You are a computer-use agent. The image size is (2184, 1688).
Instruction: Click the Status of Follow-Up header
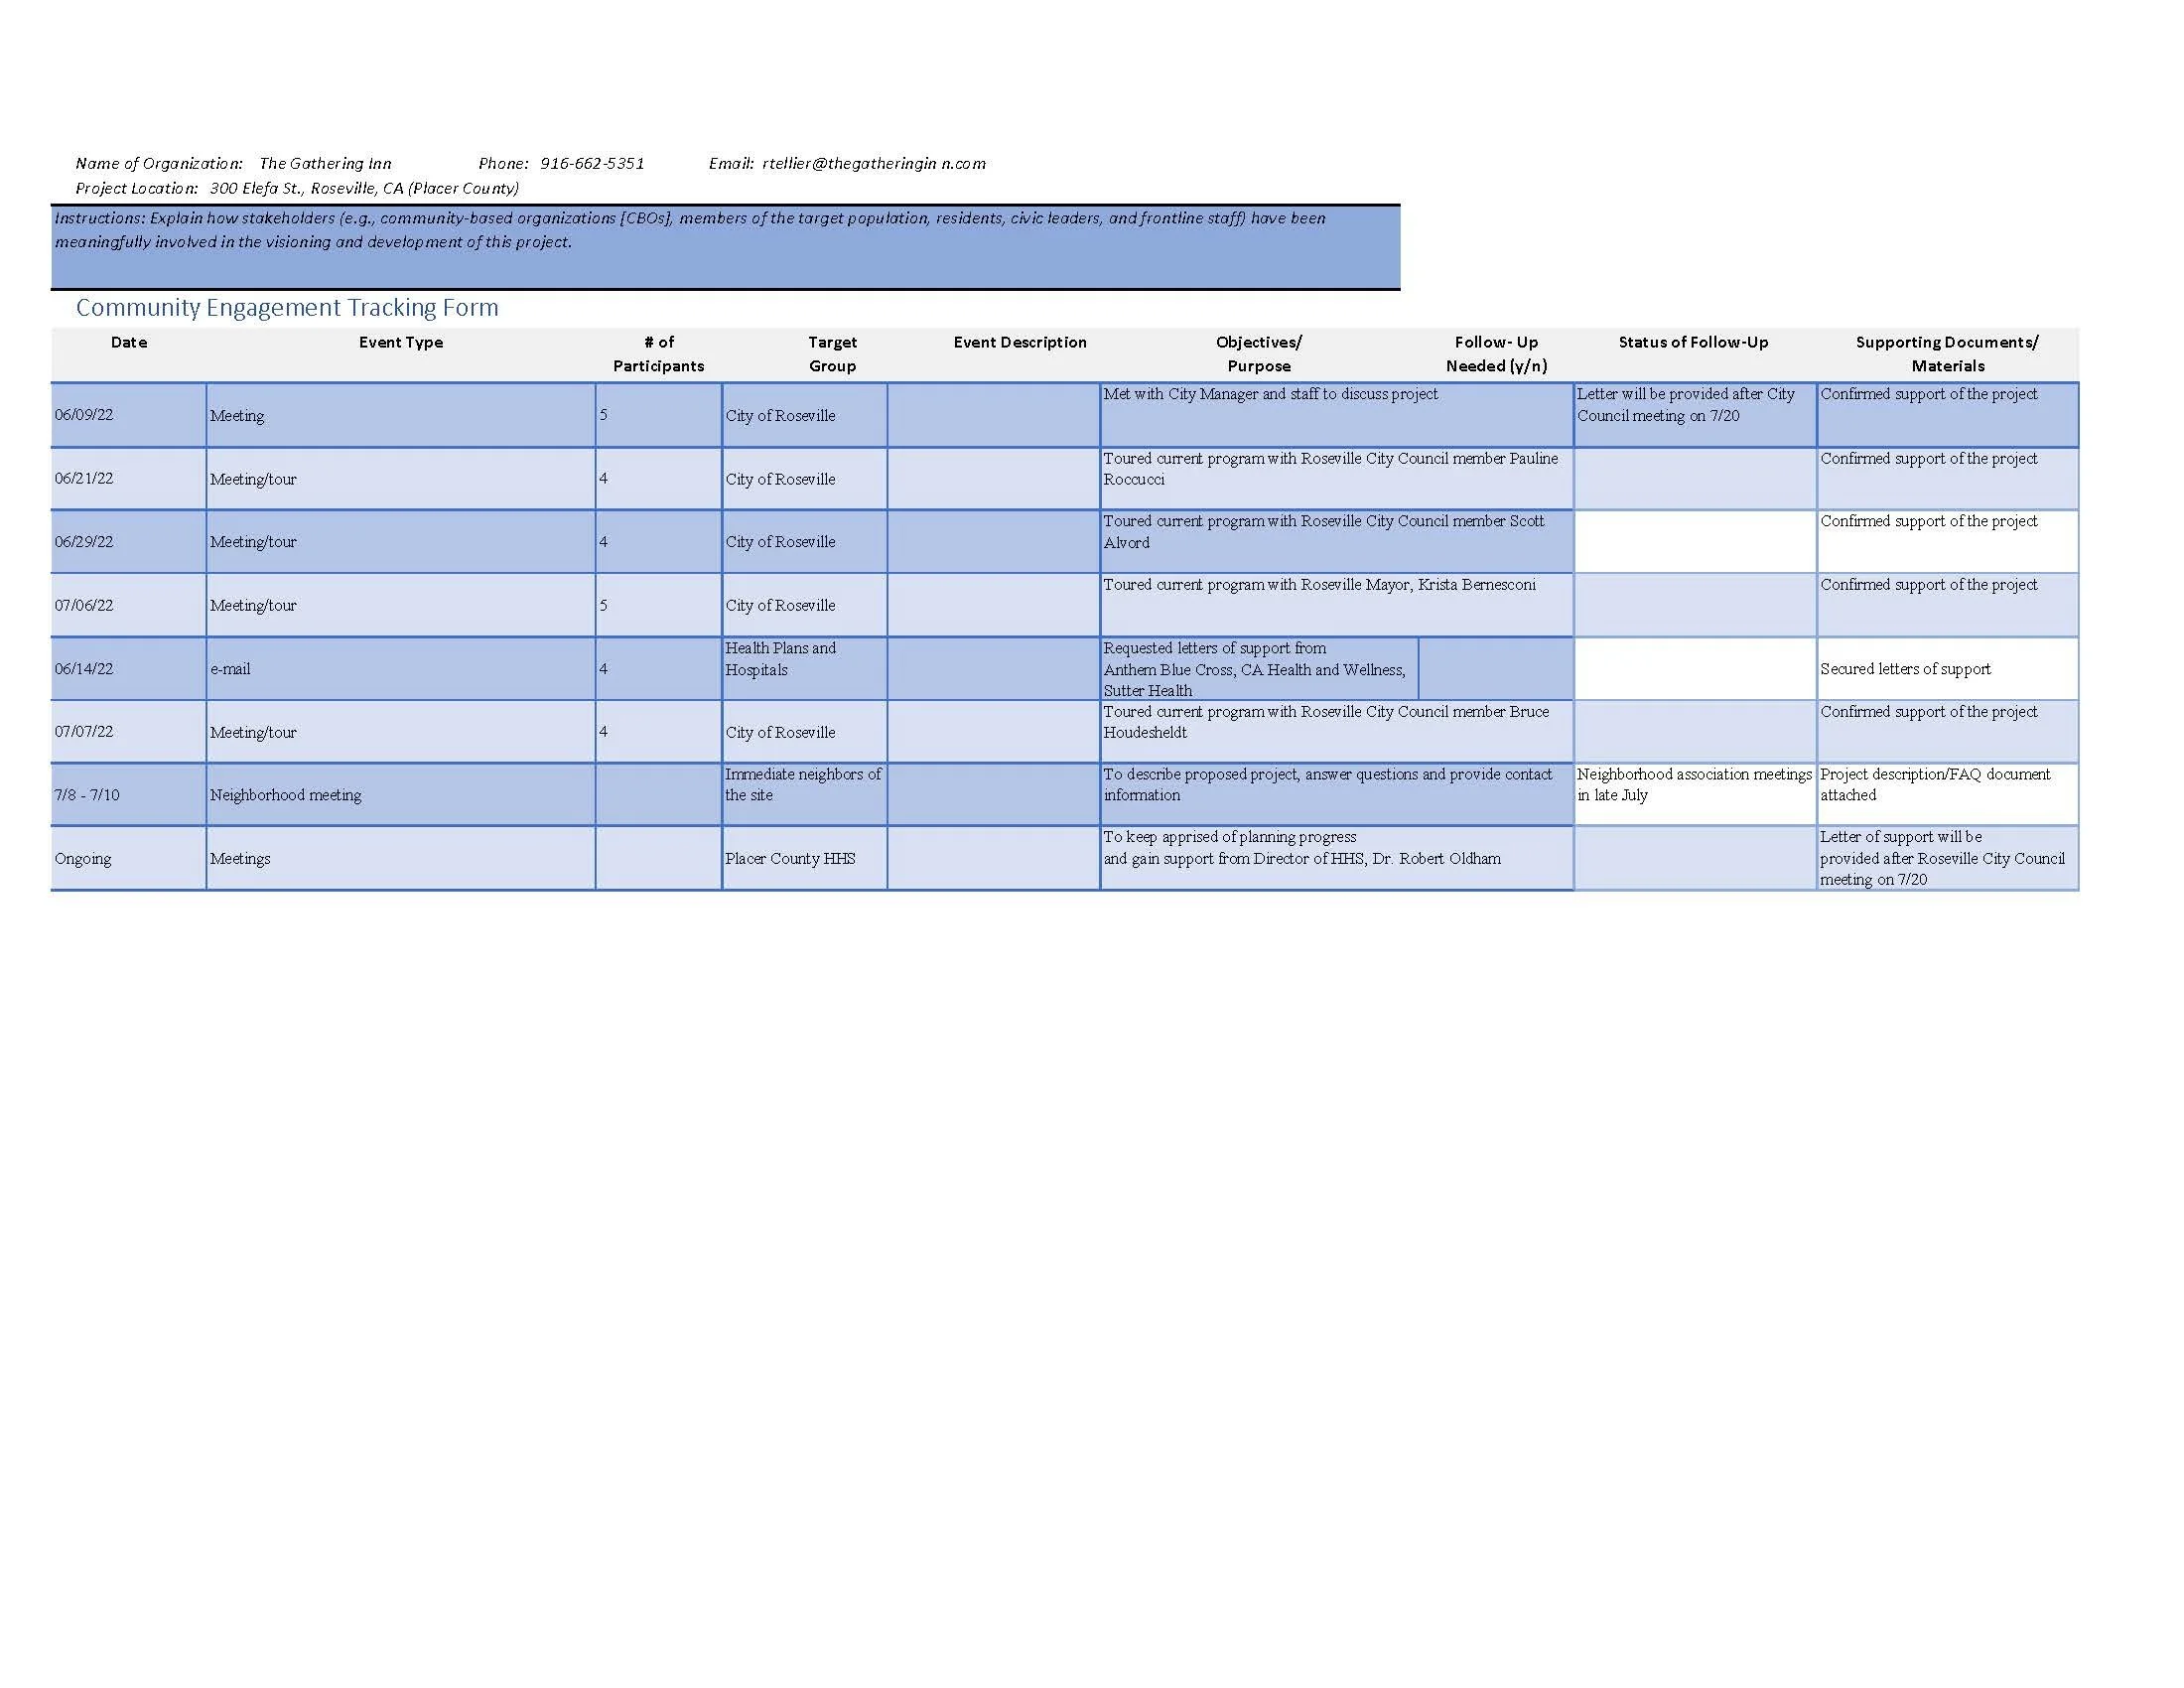point(1693,342)
